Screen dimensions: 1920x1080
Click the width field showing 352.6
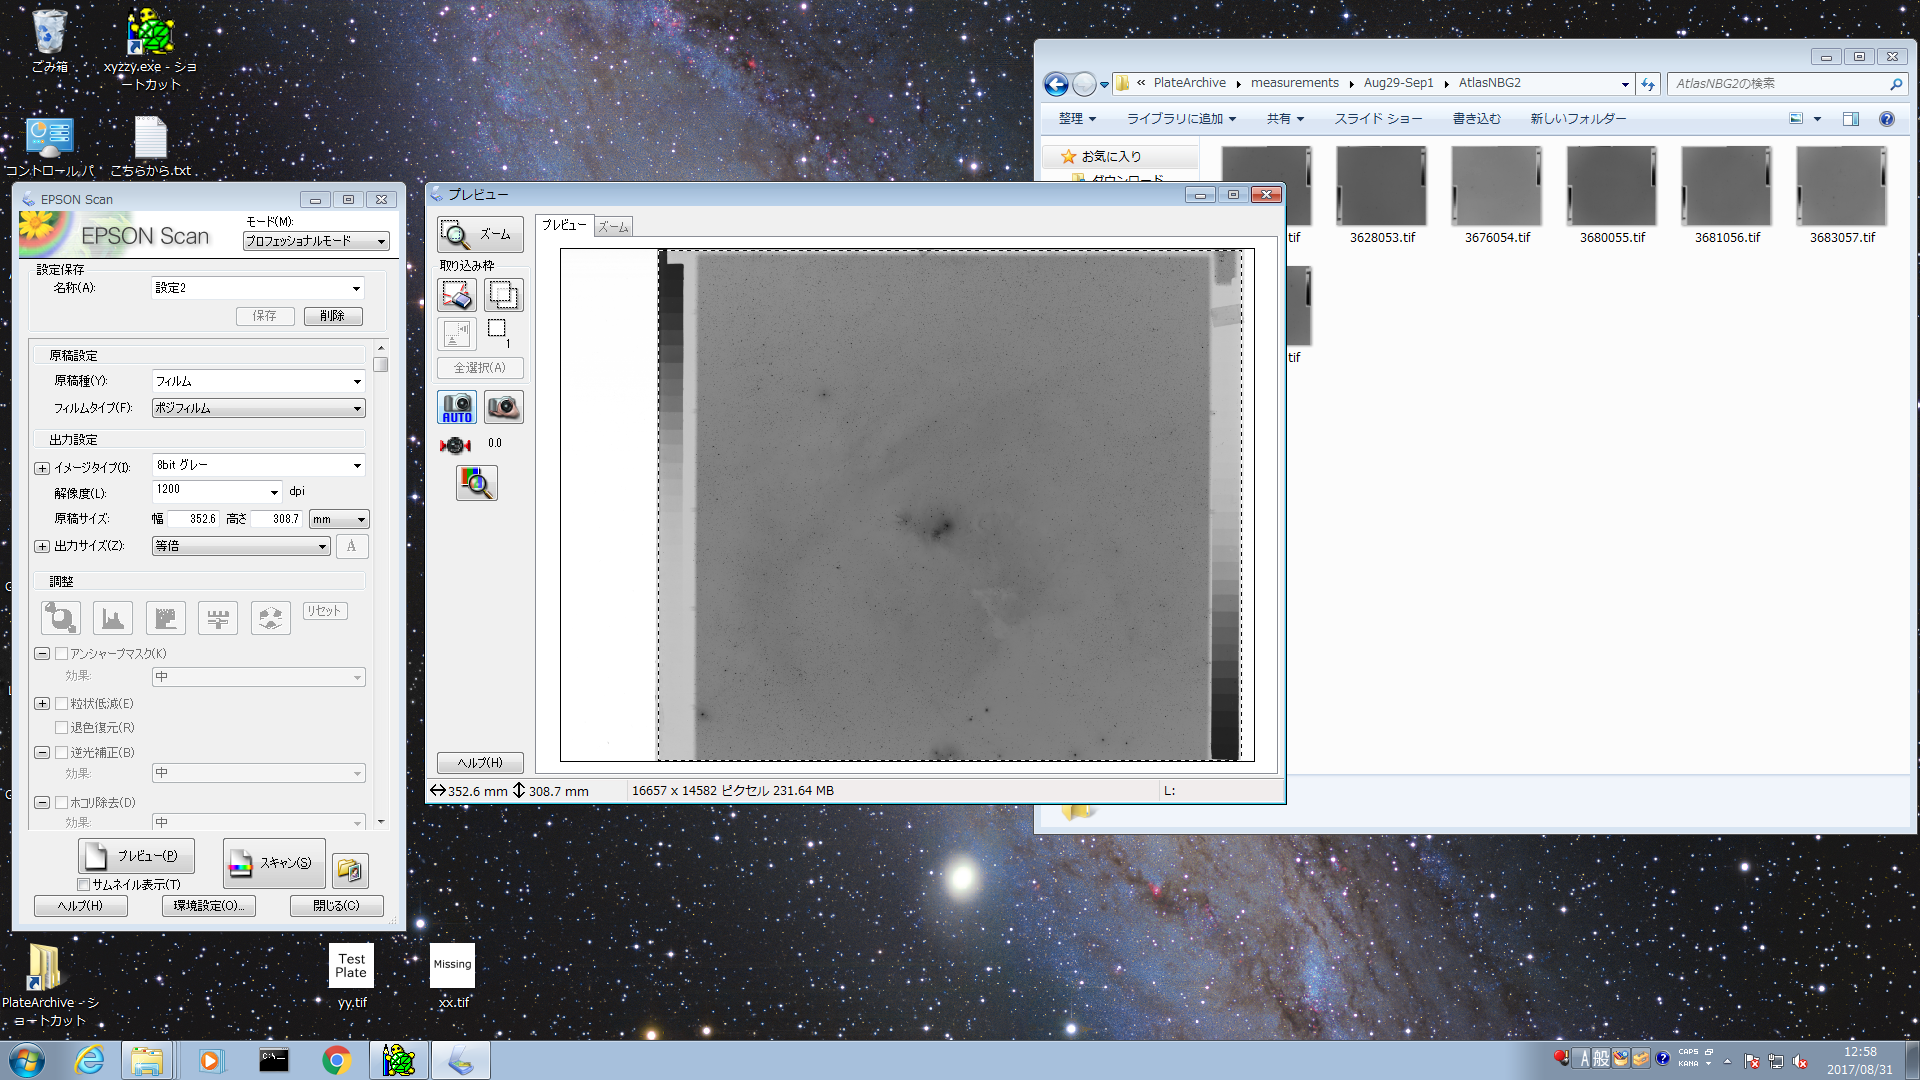tap(193, 519)
